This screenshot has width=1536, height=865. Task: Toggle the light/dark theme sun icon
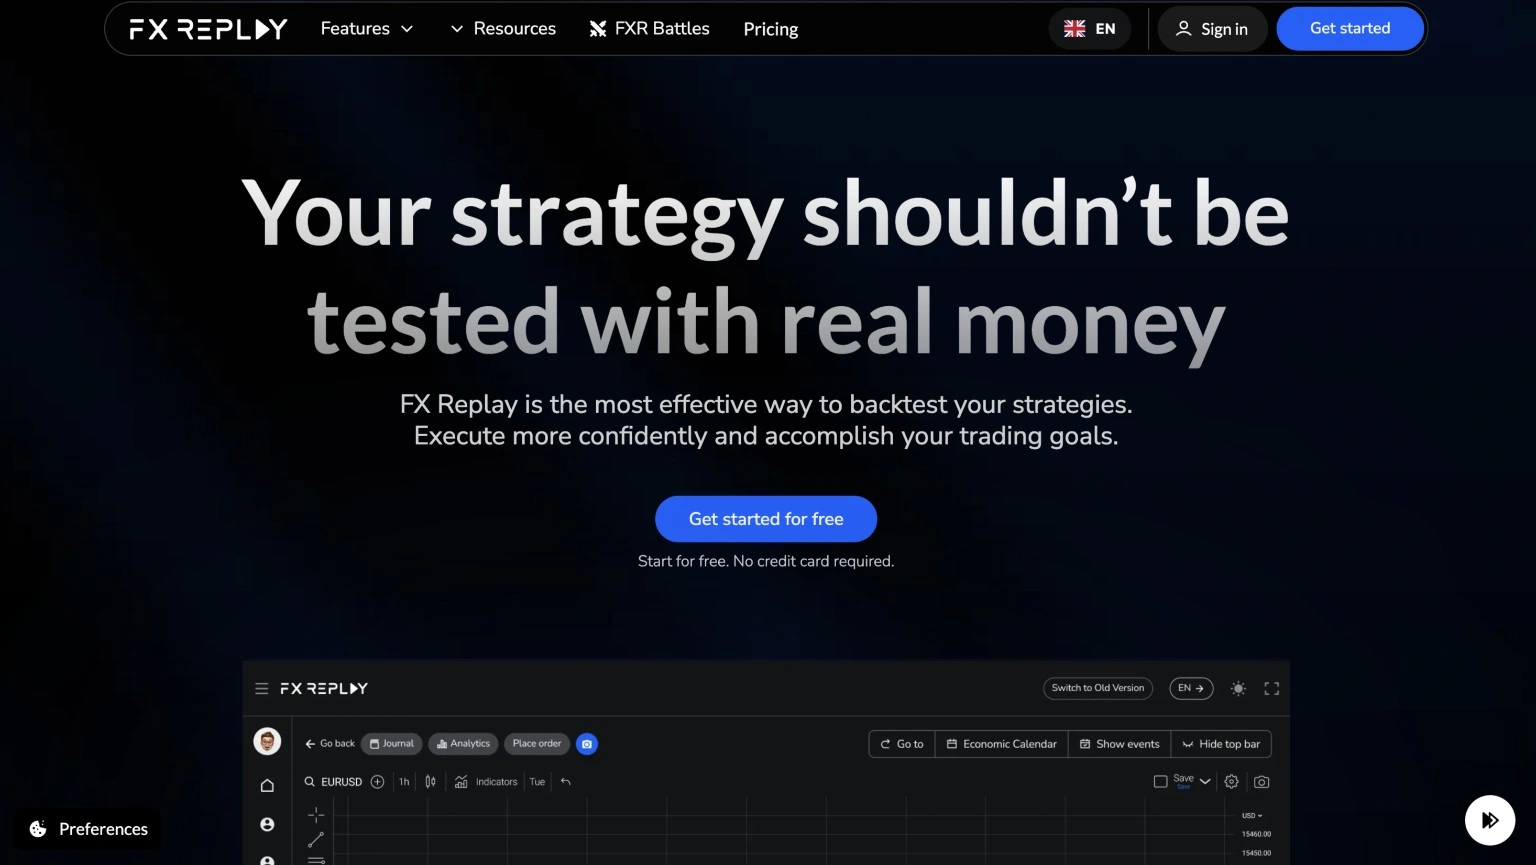click(1238, 689)
